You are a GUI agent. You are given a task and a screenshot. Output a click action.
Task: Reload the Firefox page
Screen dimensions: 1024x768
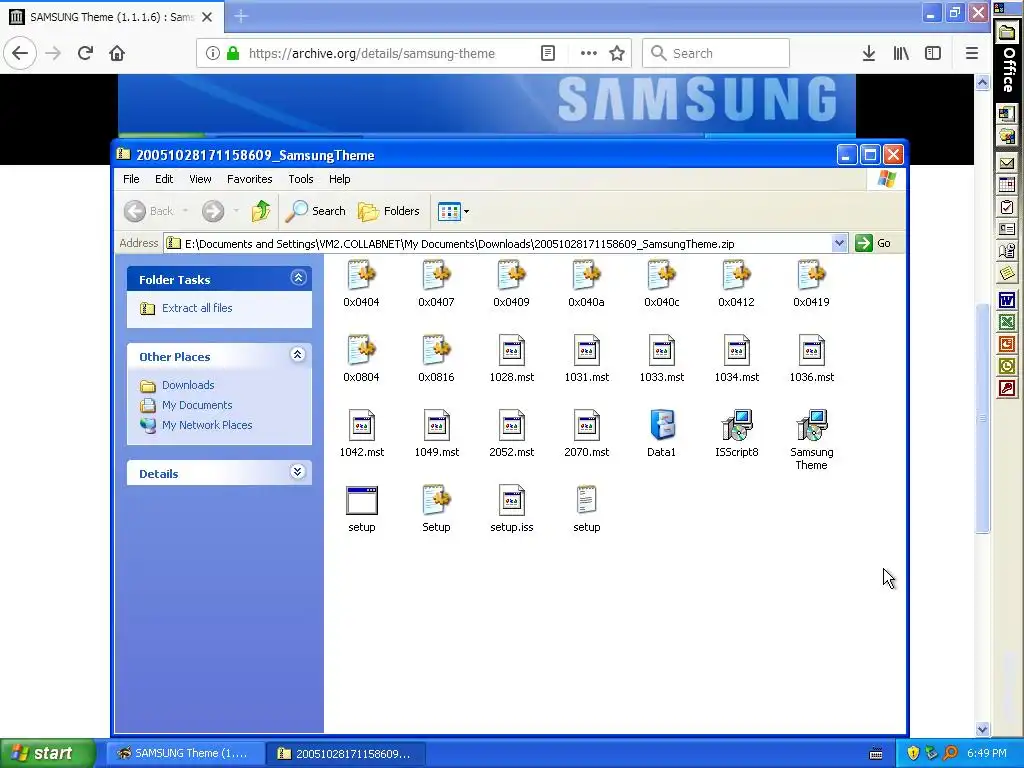pos(85,53)
